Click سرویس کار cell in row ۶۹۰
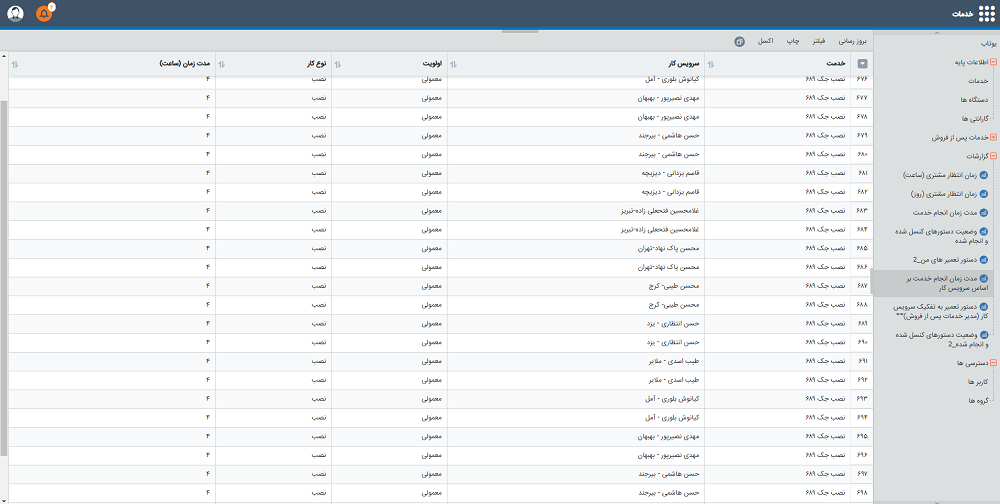The width and height of the screenshot is (1000, 504). pyautogui.click(x=575, y=343)
